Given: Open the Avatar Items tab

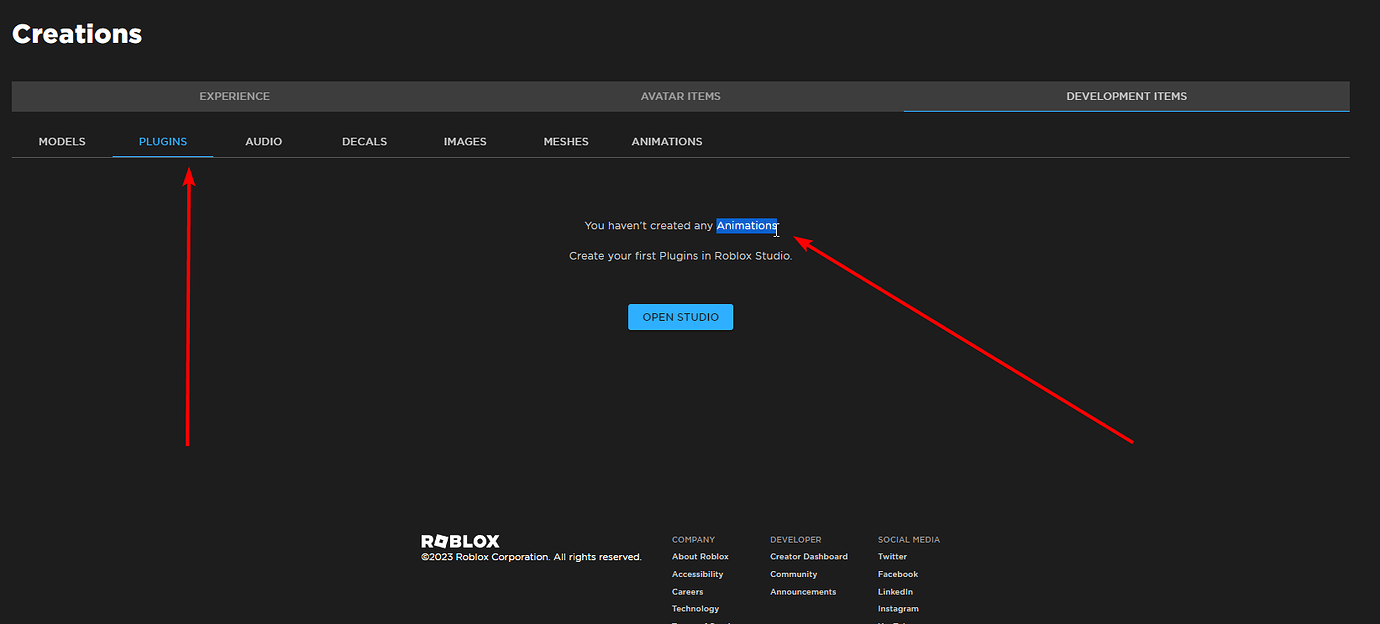Looking at the screenshot, I should 681,96.
